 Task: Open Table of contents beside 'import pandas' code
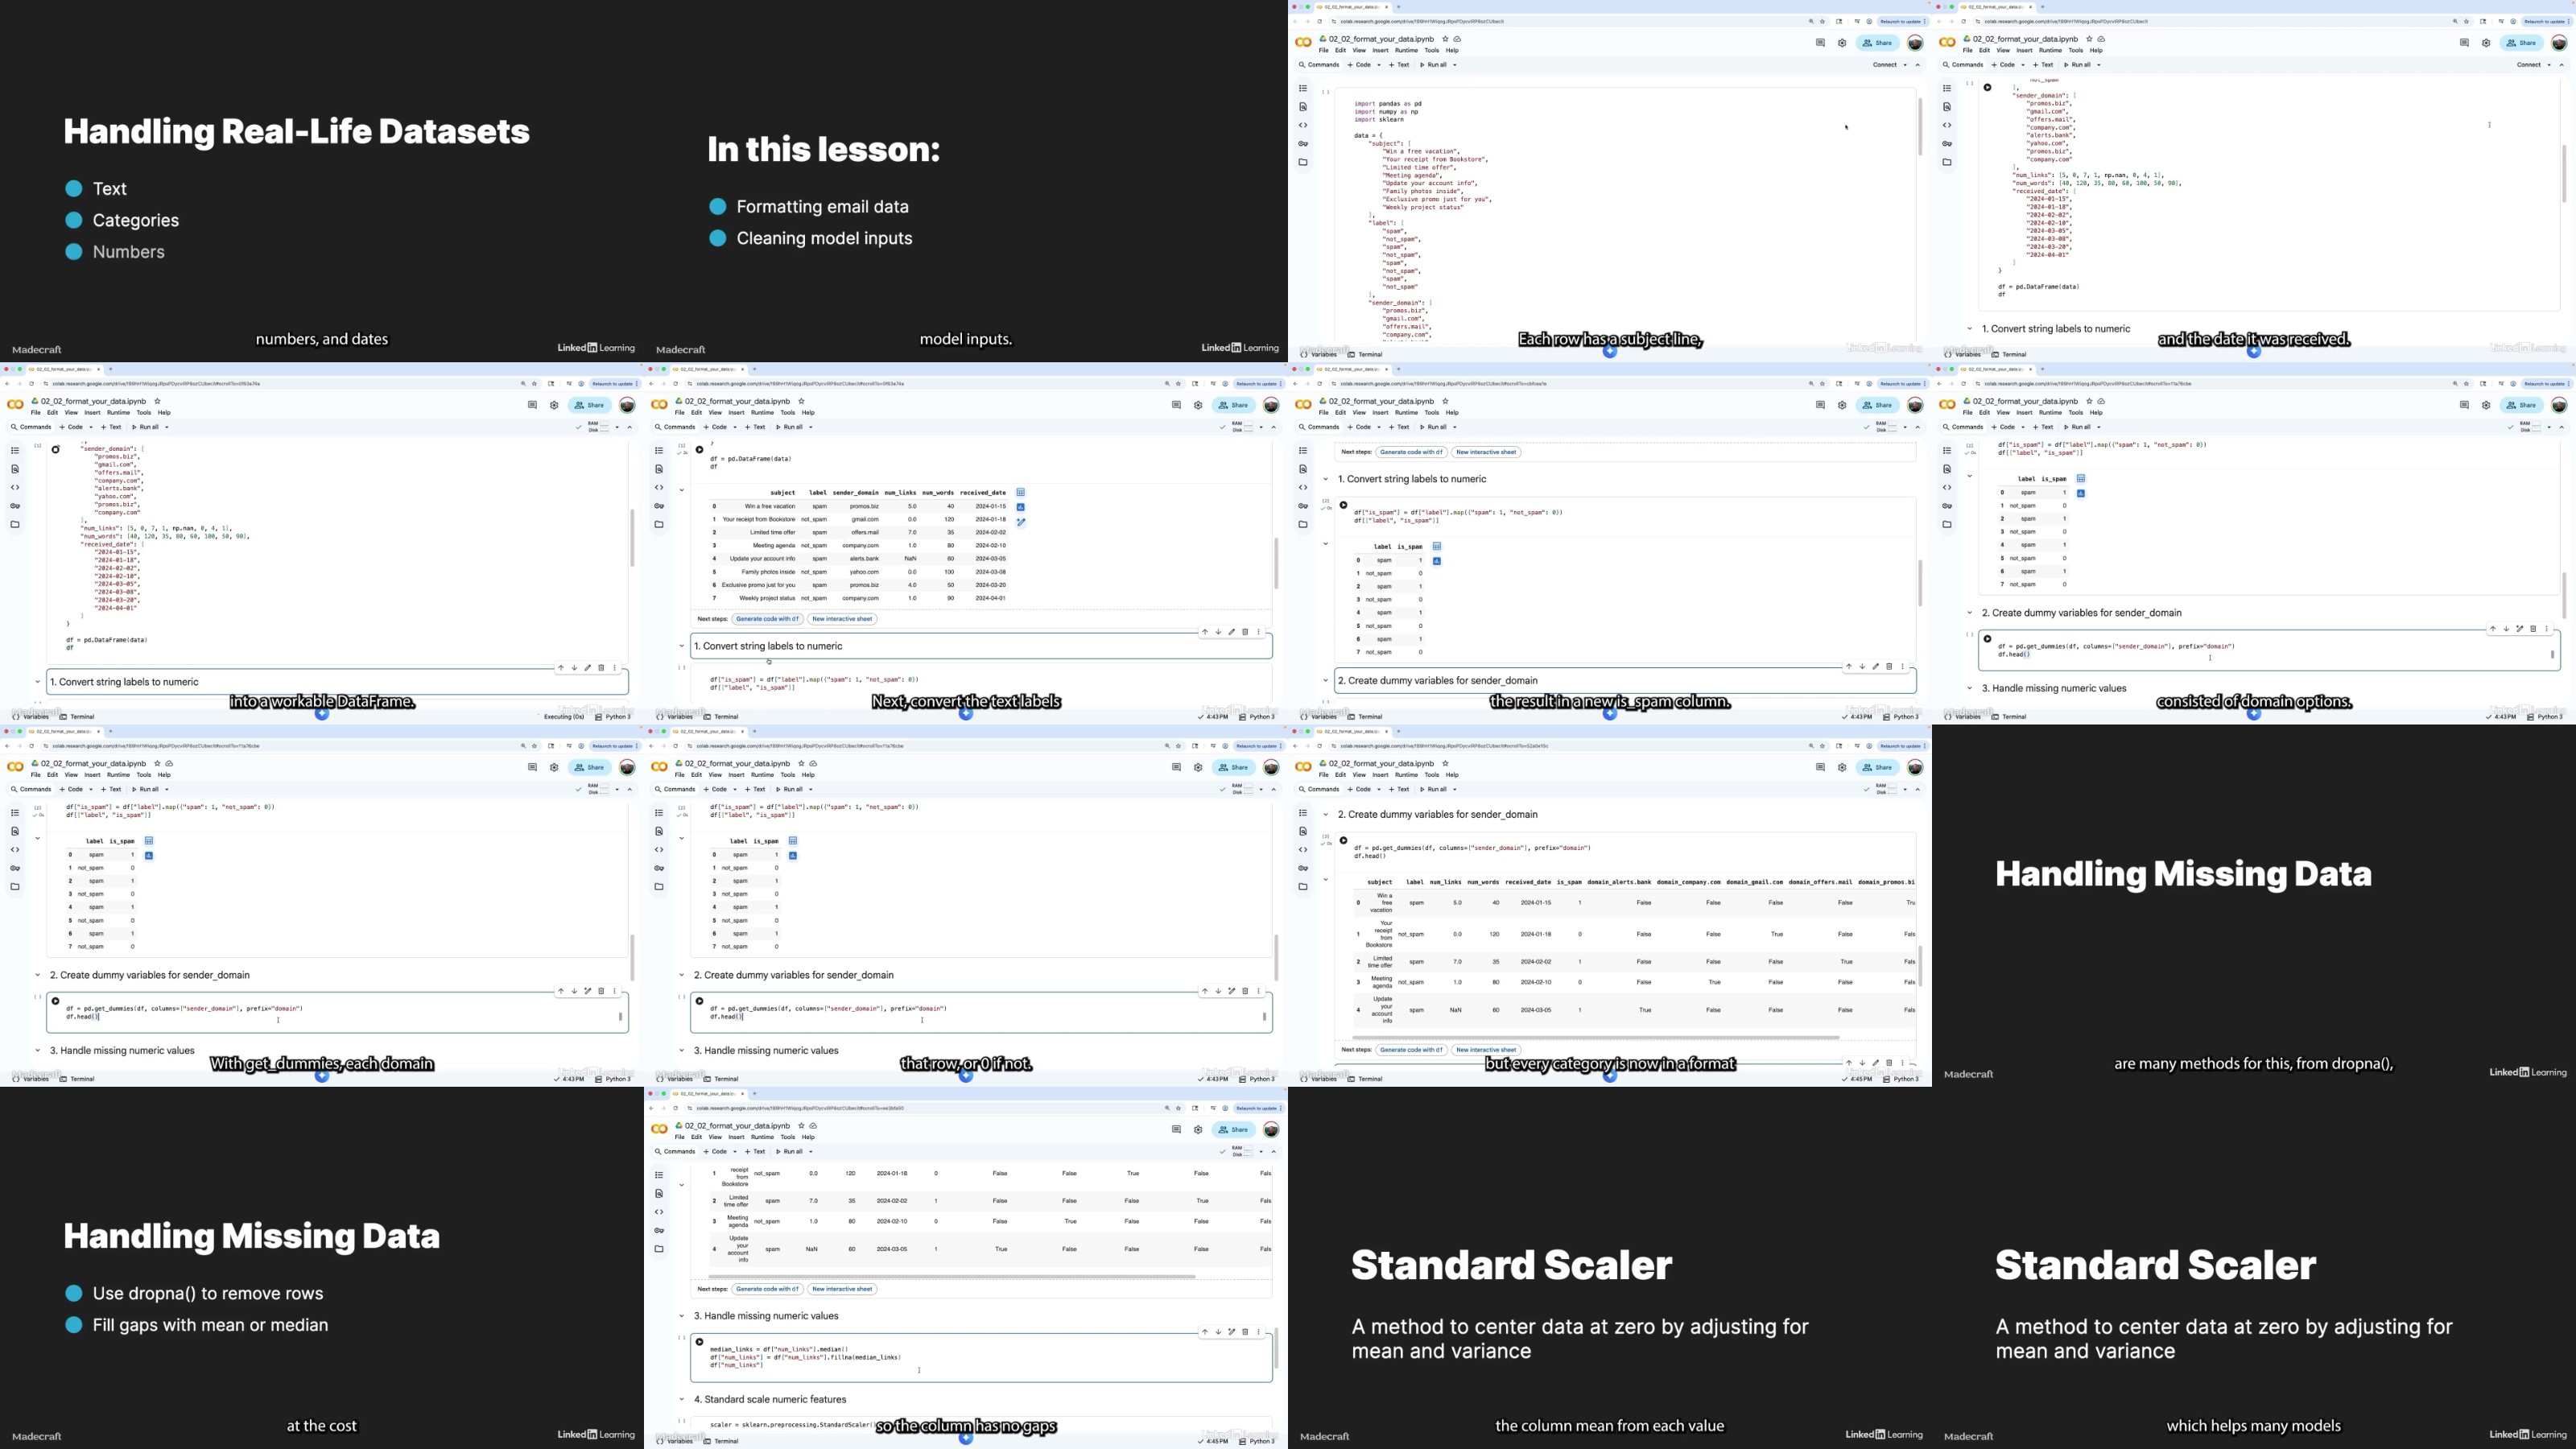point(1303,89)
